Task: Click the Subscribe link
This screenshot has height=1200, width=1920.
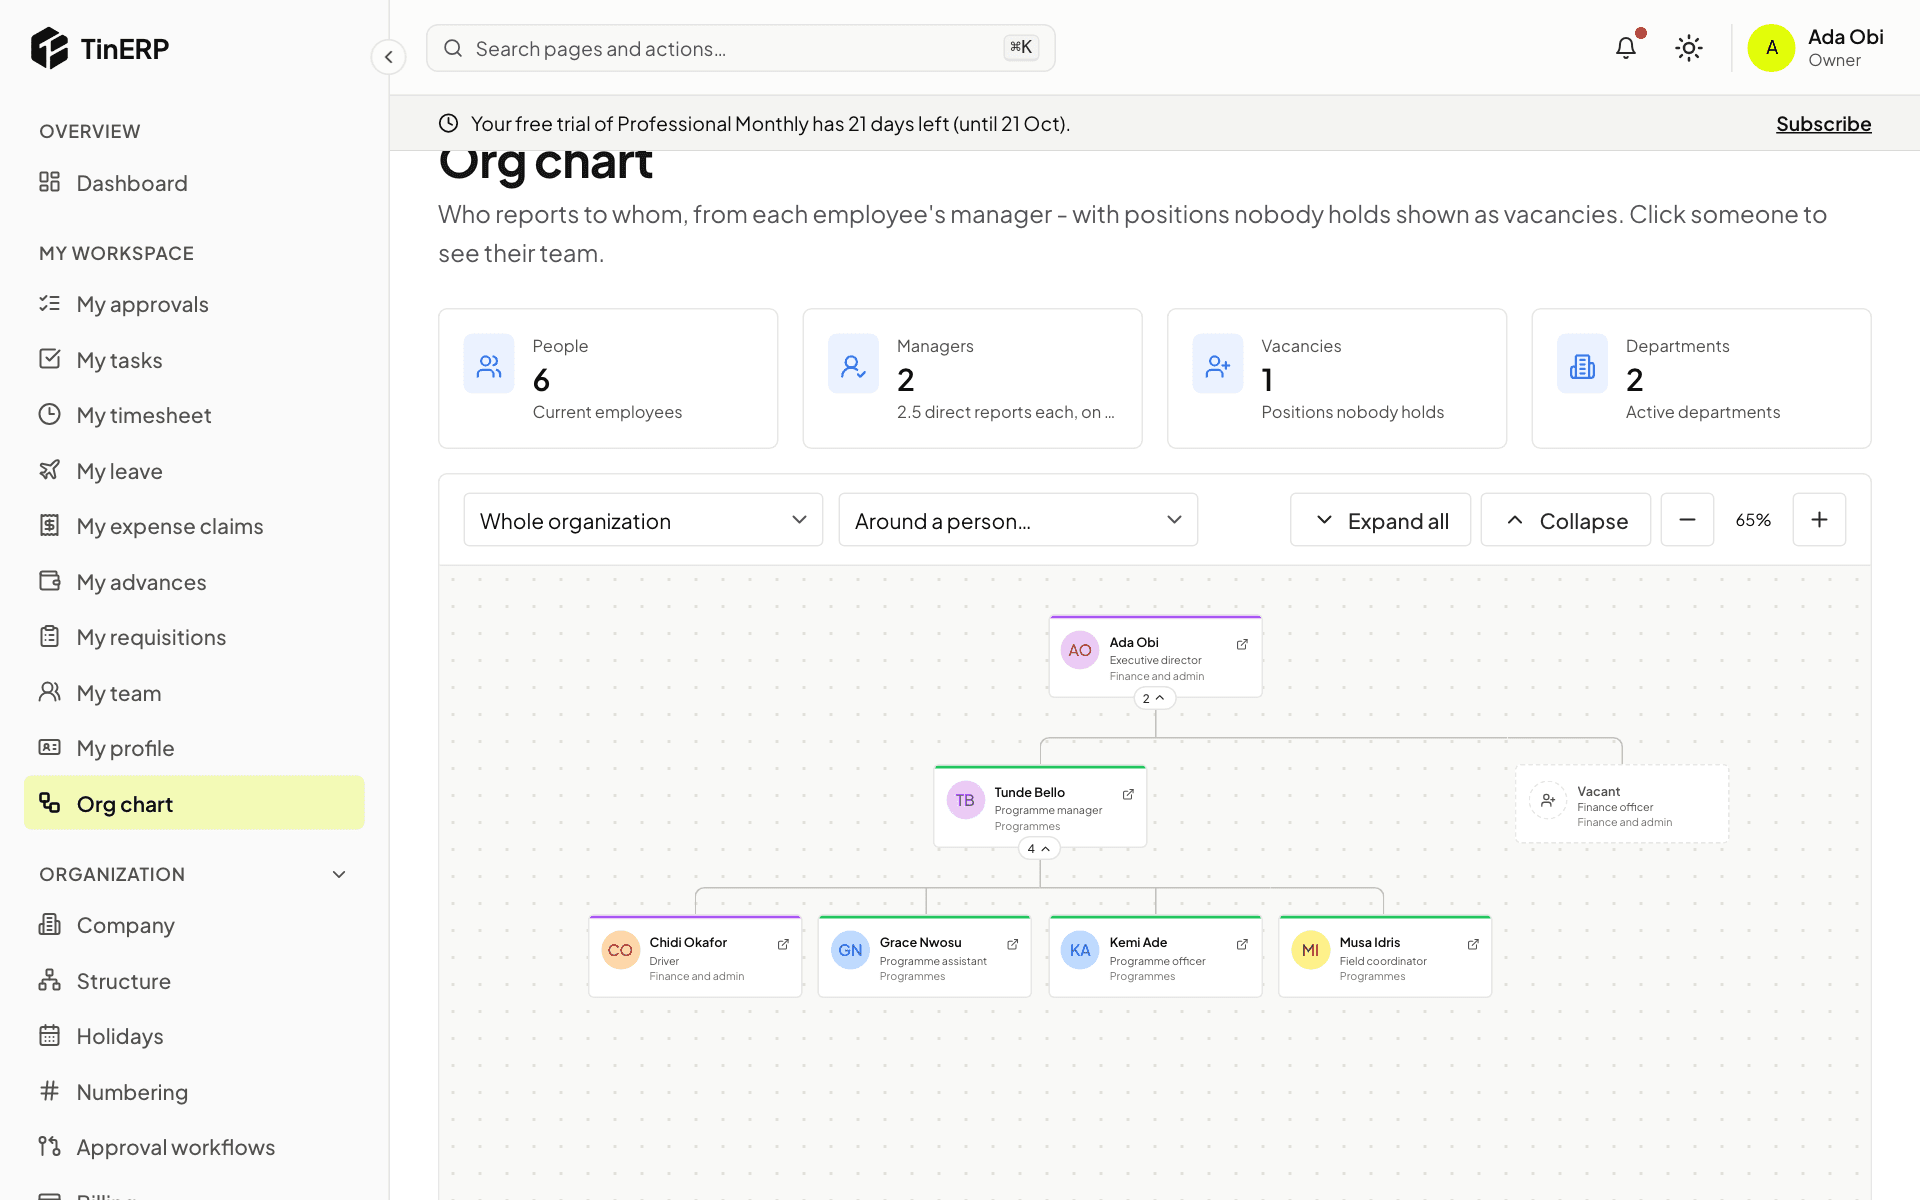Action: (1823, 124)
